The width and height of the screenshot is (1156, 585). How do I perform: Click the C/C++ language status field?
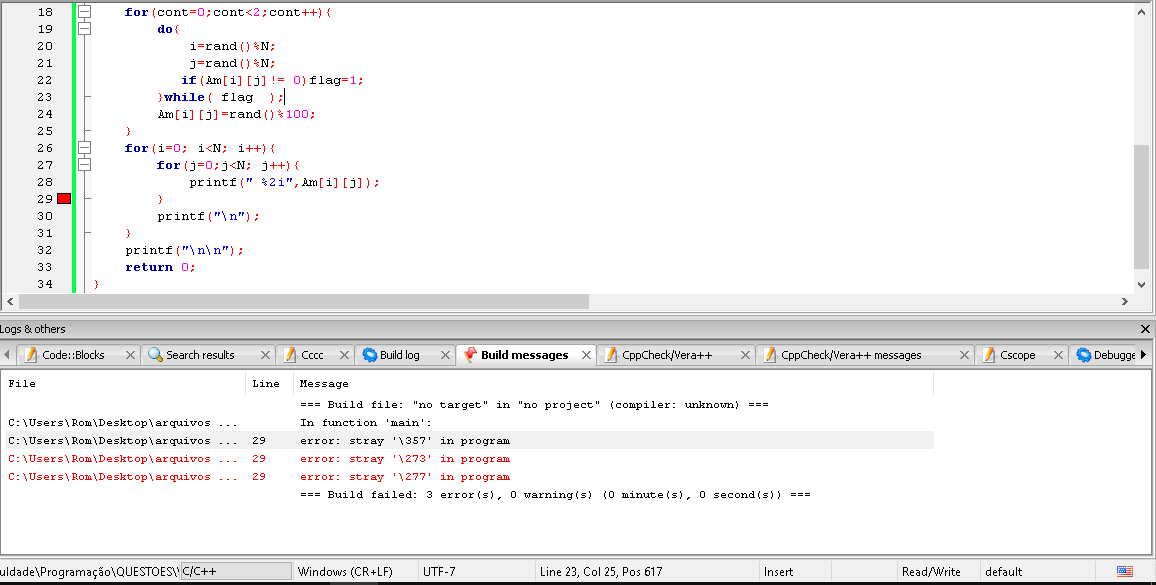236,572
